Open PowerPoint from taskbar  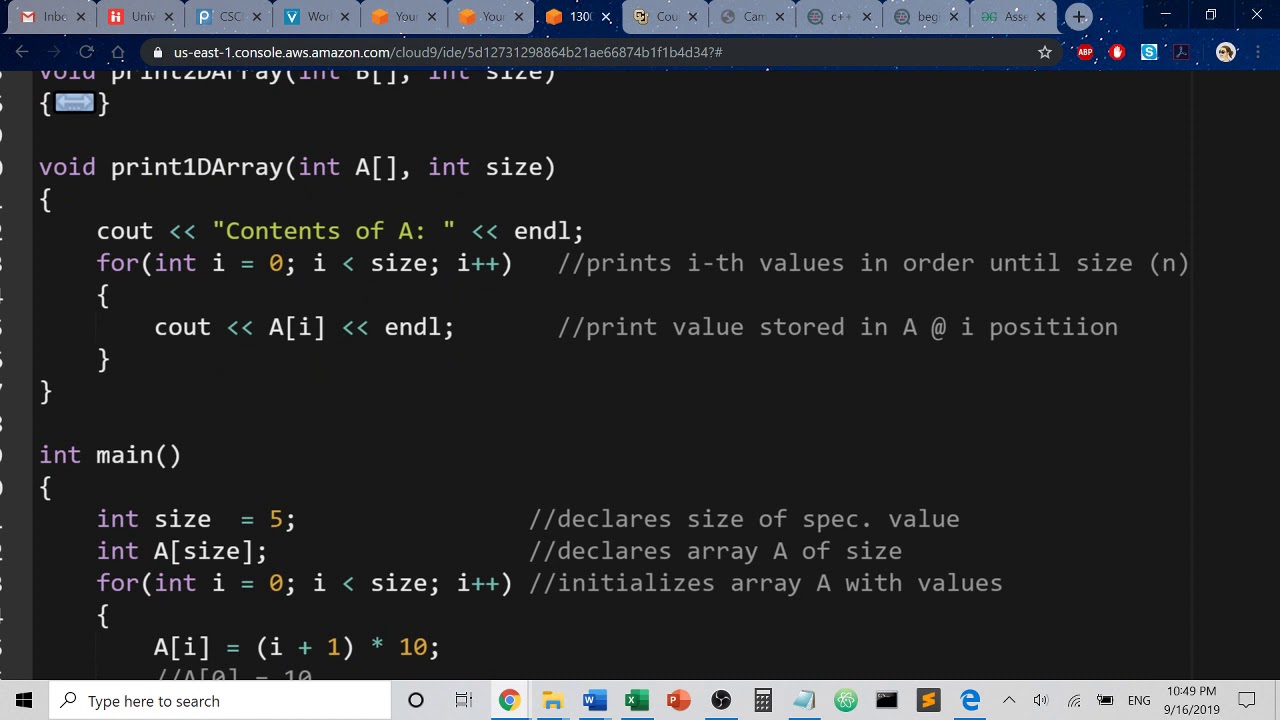click(679, 700)
